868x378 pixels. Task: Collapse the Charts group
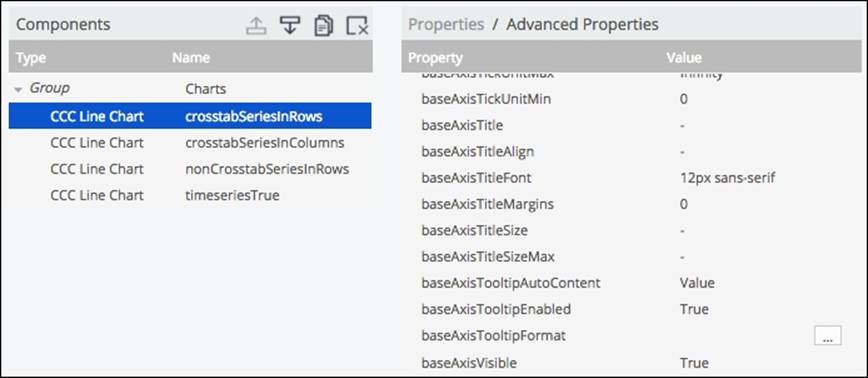coord(19,89)
